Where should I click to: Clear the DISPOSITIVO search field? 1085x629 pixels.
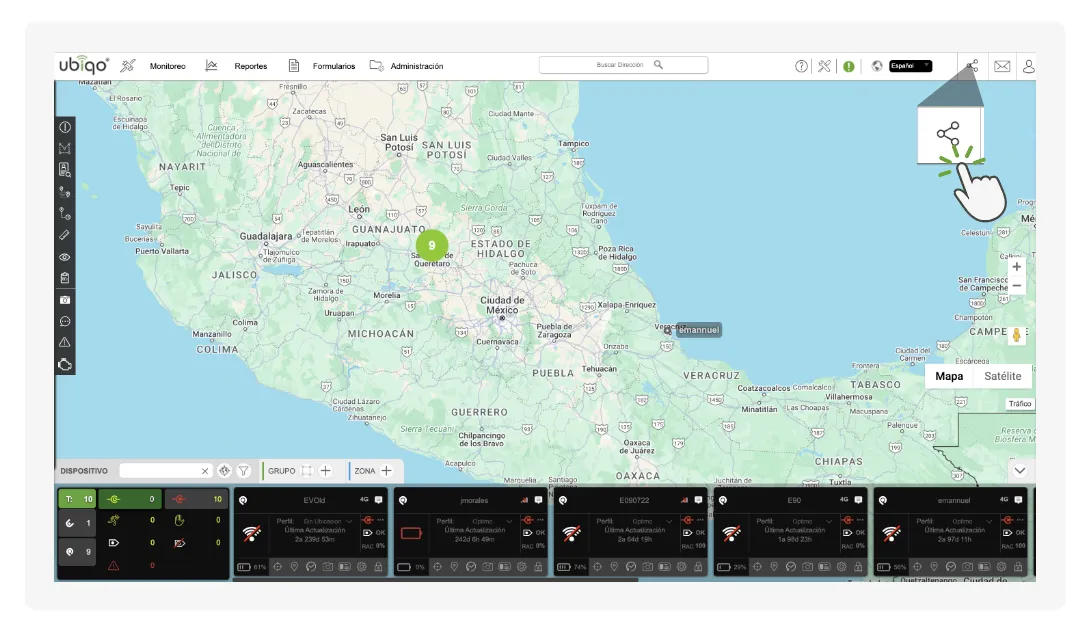click(x=205, y=471)
